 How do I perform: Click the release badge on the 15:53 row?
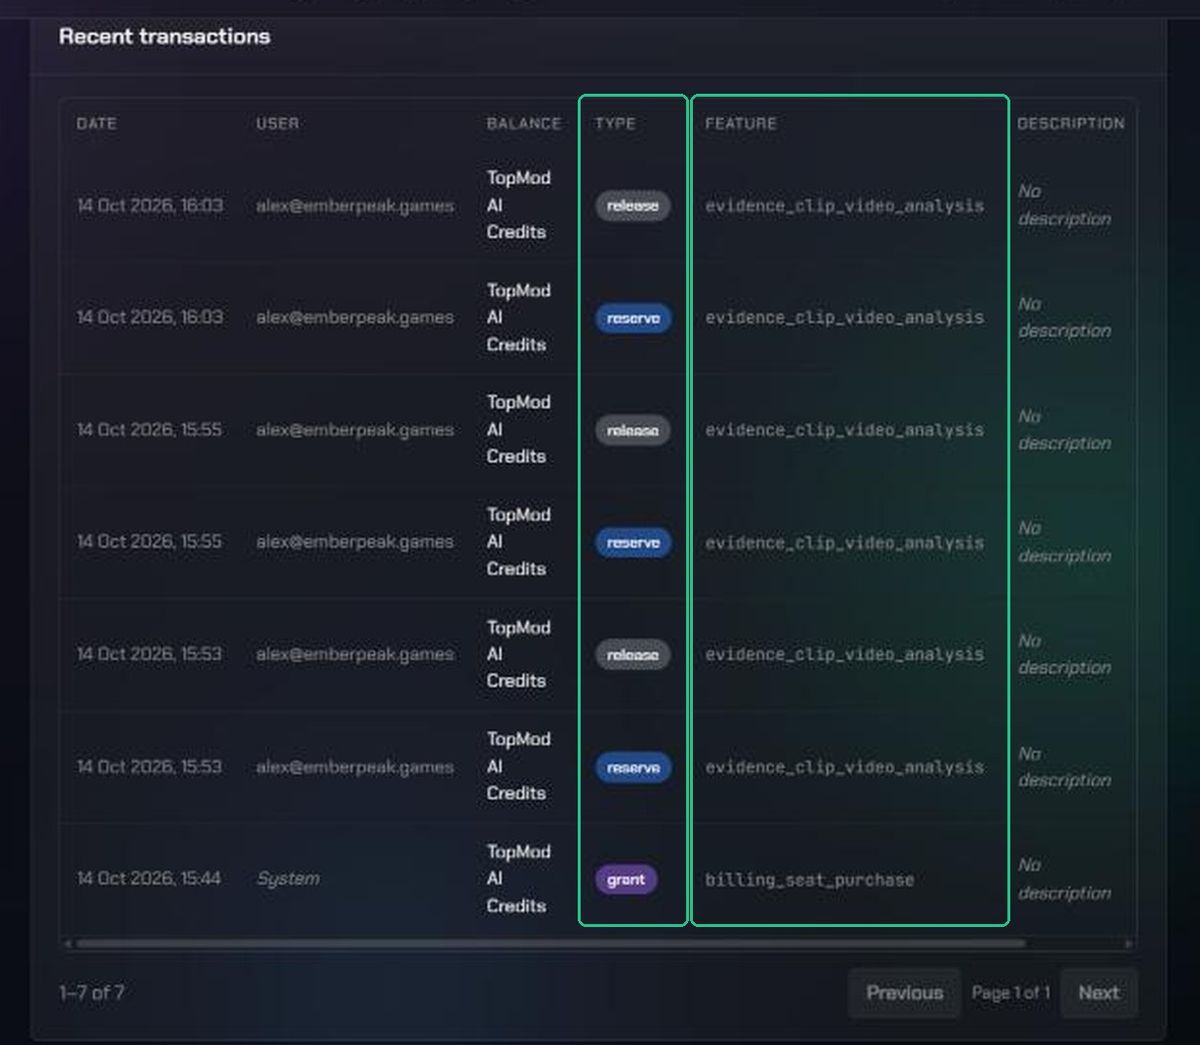(x=633, y=655)
